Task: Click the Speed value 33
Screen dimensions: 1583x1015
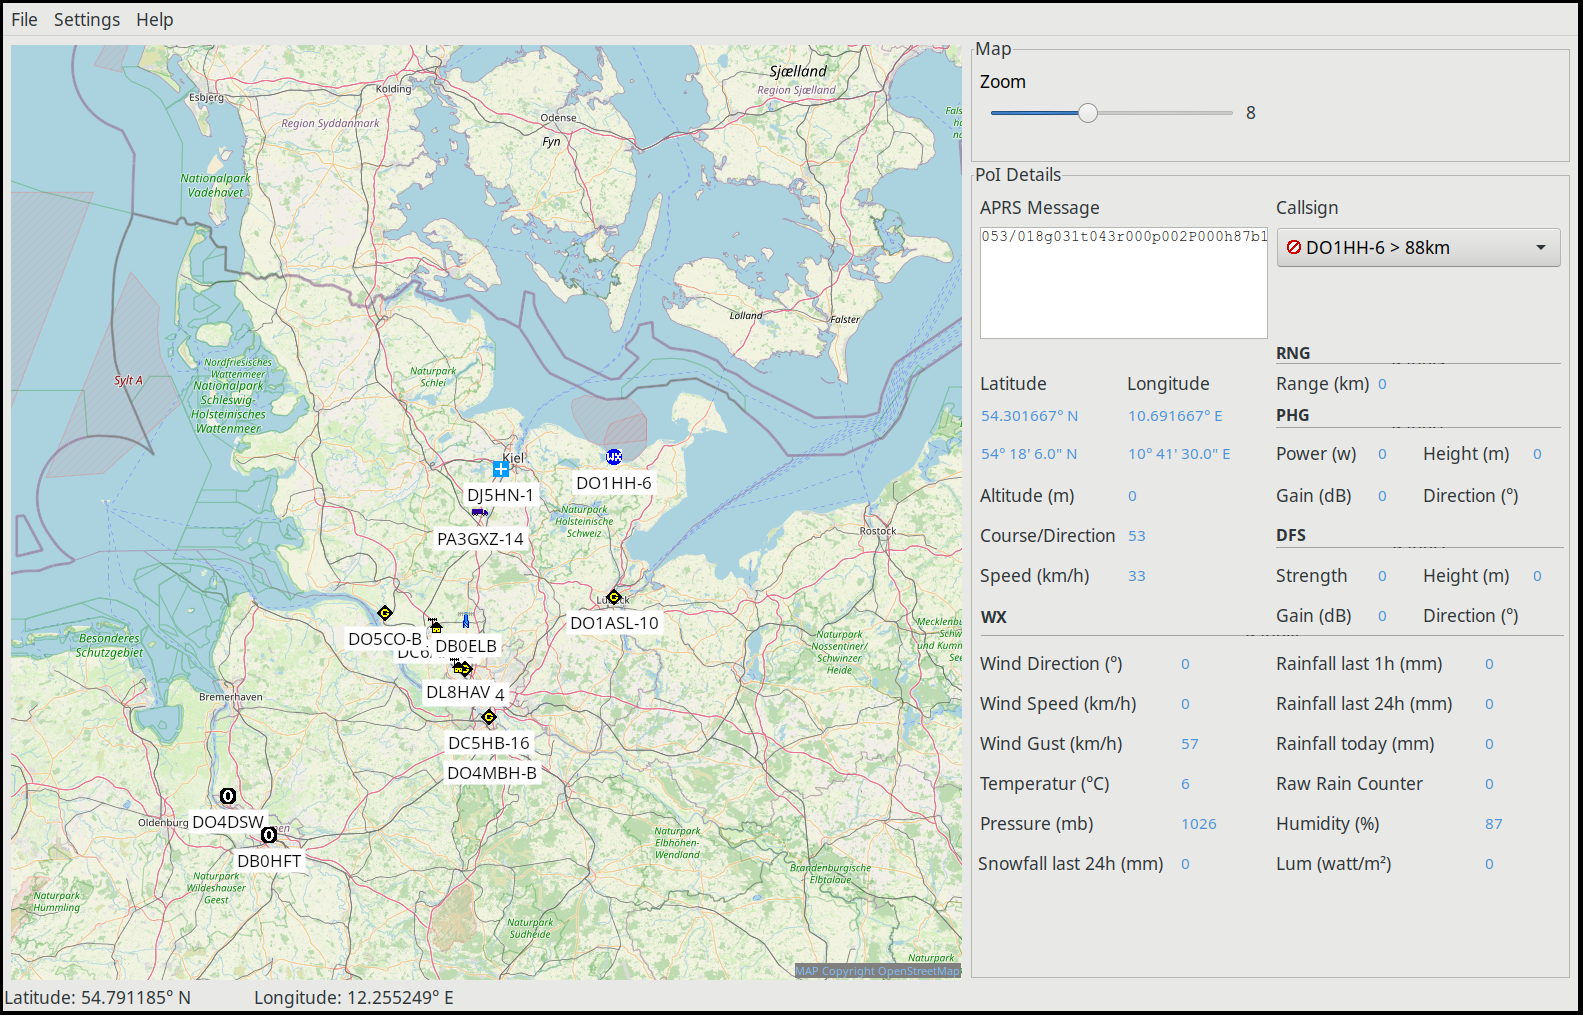Action: (1137, 576)
